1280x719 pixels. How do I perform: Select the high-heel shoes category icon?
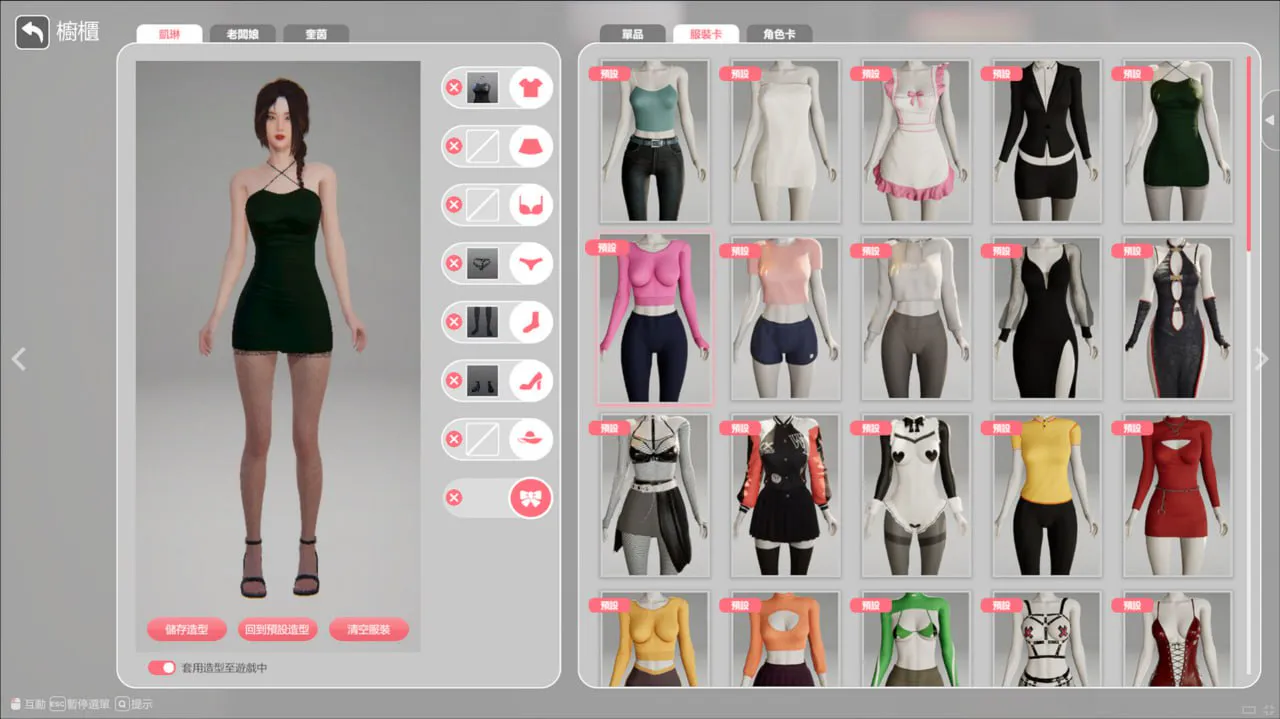530,381
